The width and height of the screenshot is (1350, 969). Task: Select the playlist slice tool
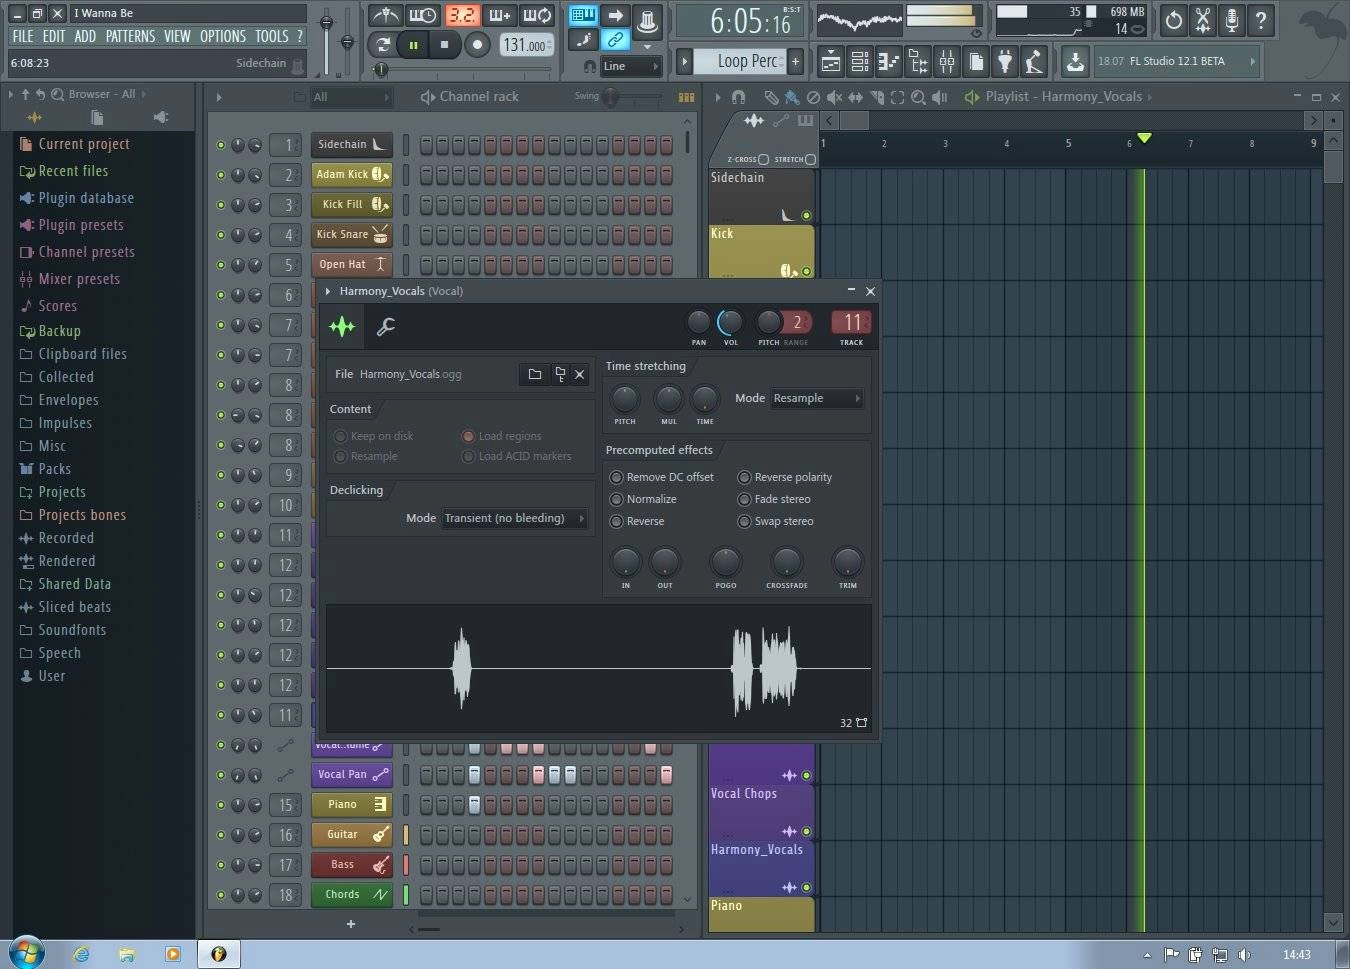pyautogui.click(x=877, y=97)
